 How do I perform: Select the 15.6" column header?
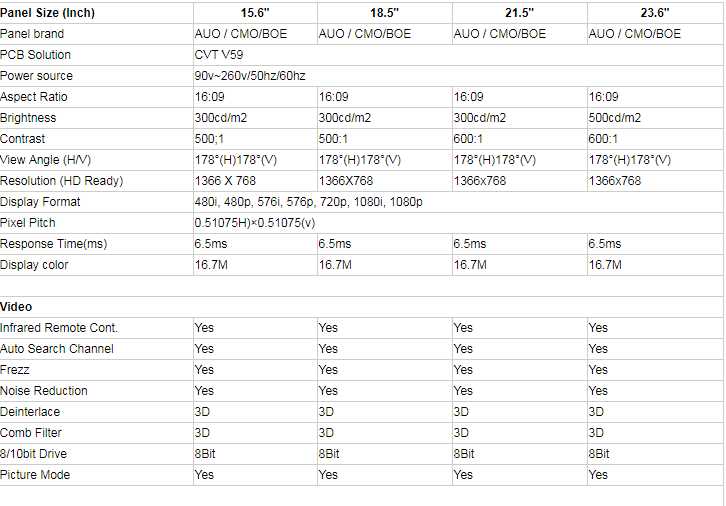pyautogui.click(x=254, y=12)
